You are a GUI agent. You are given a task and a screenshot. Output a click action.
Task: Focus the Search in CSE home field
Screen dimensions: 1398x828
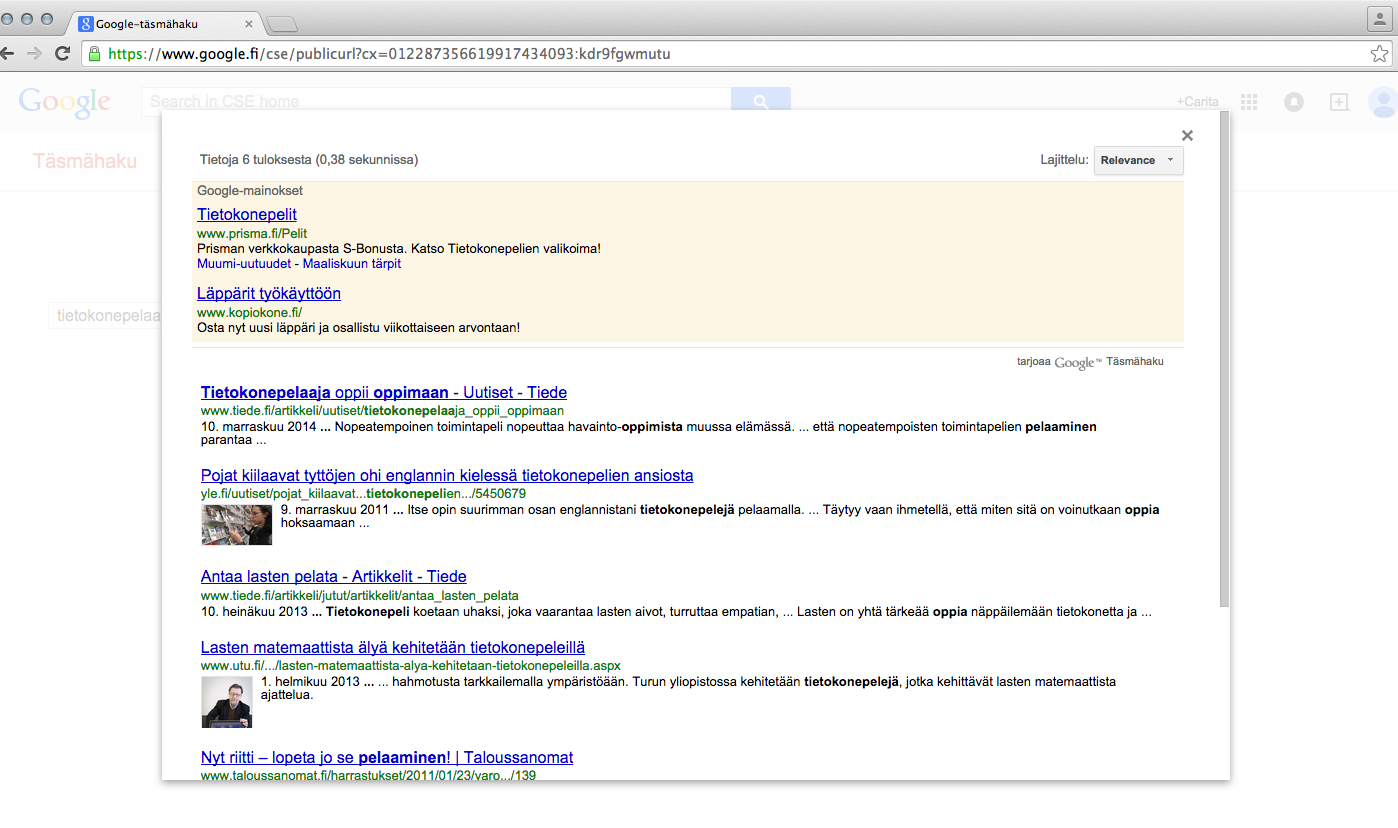pyautogui.click(x=436, y=101)
